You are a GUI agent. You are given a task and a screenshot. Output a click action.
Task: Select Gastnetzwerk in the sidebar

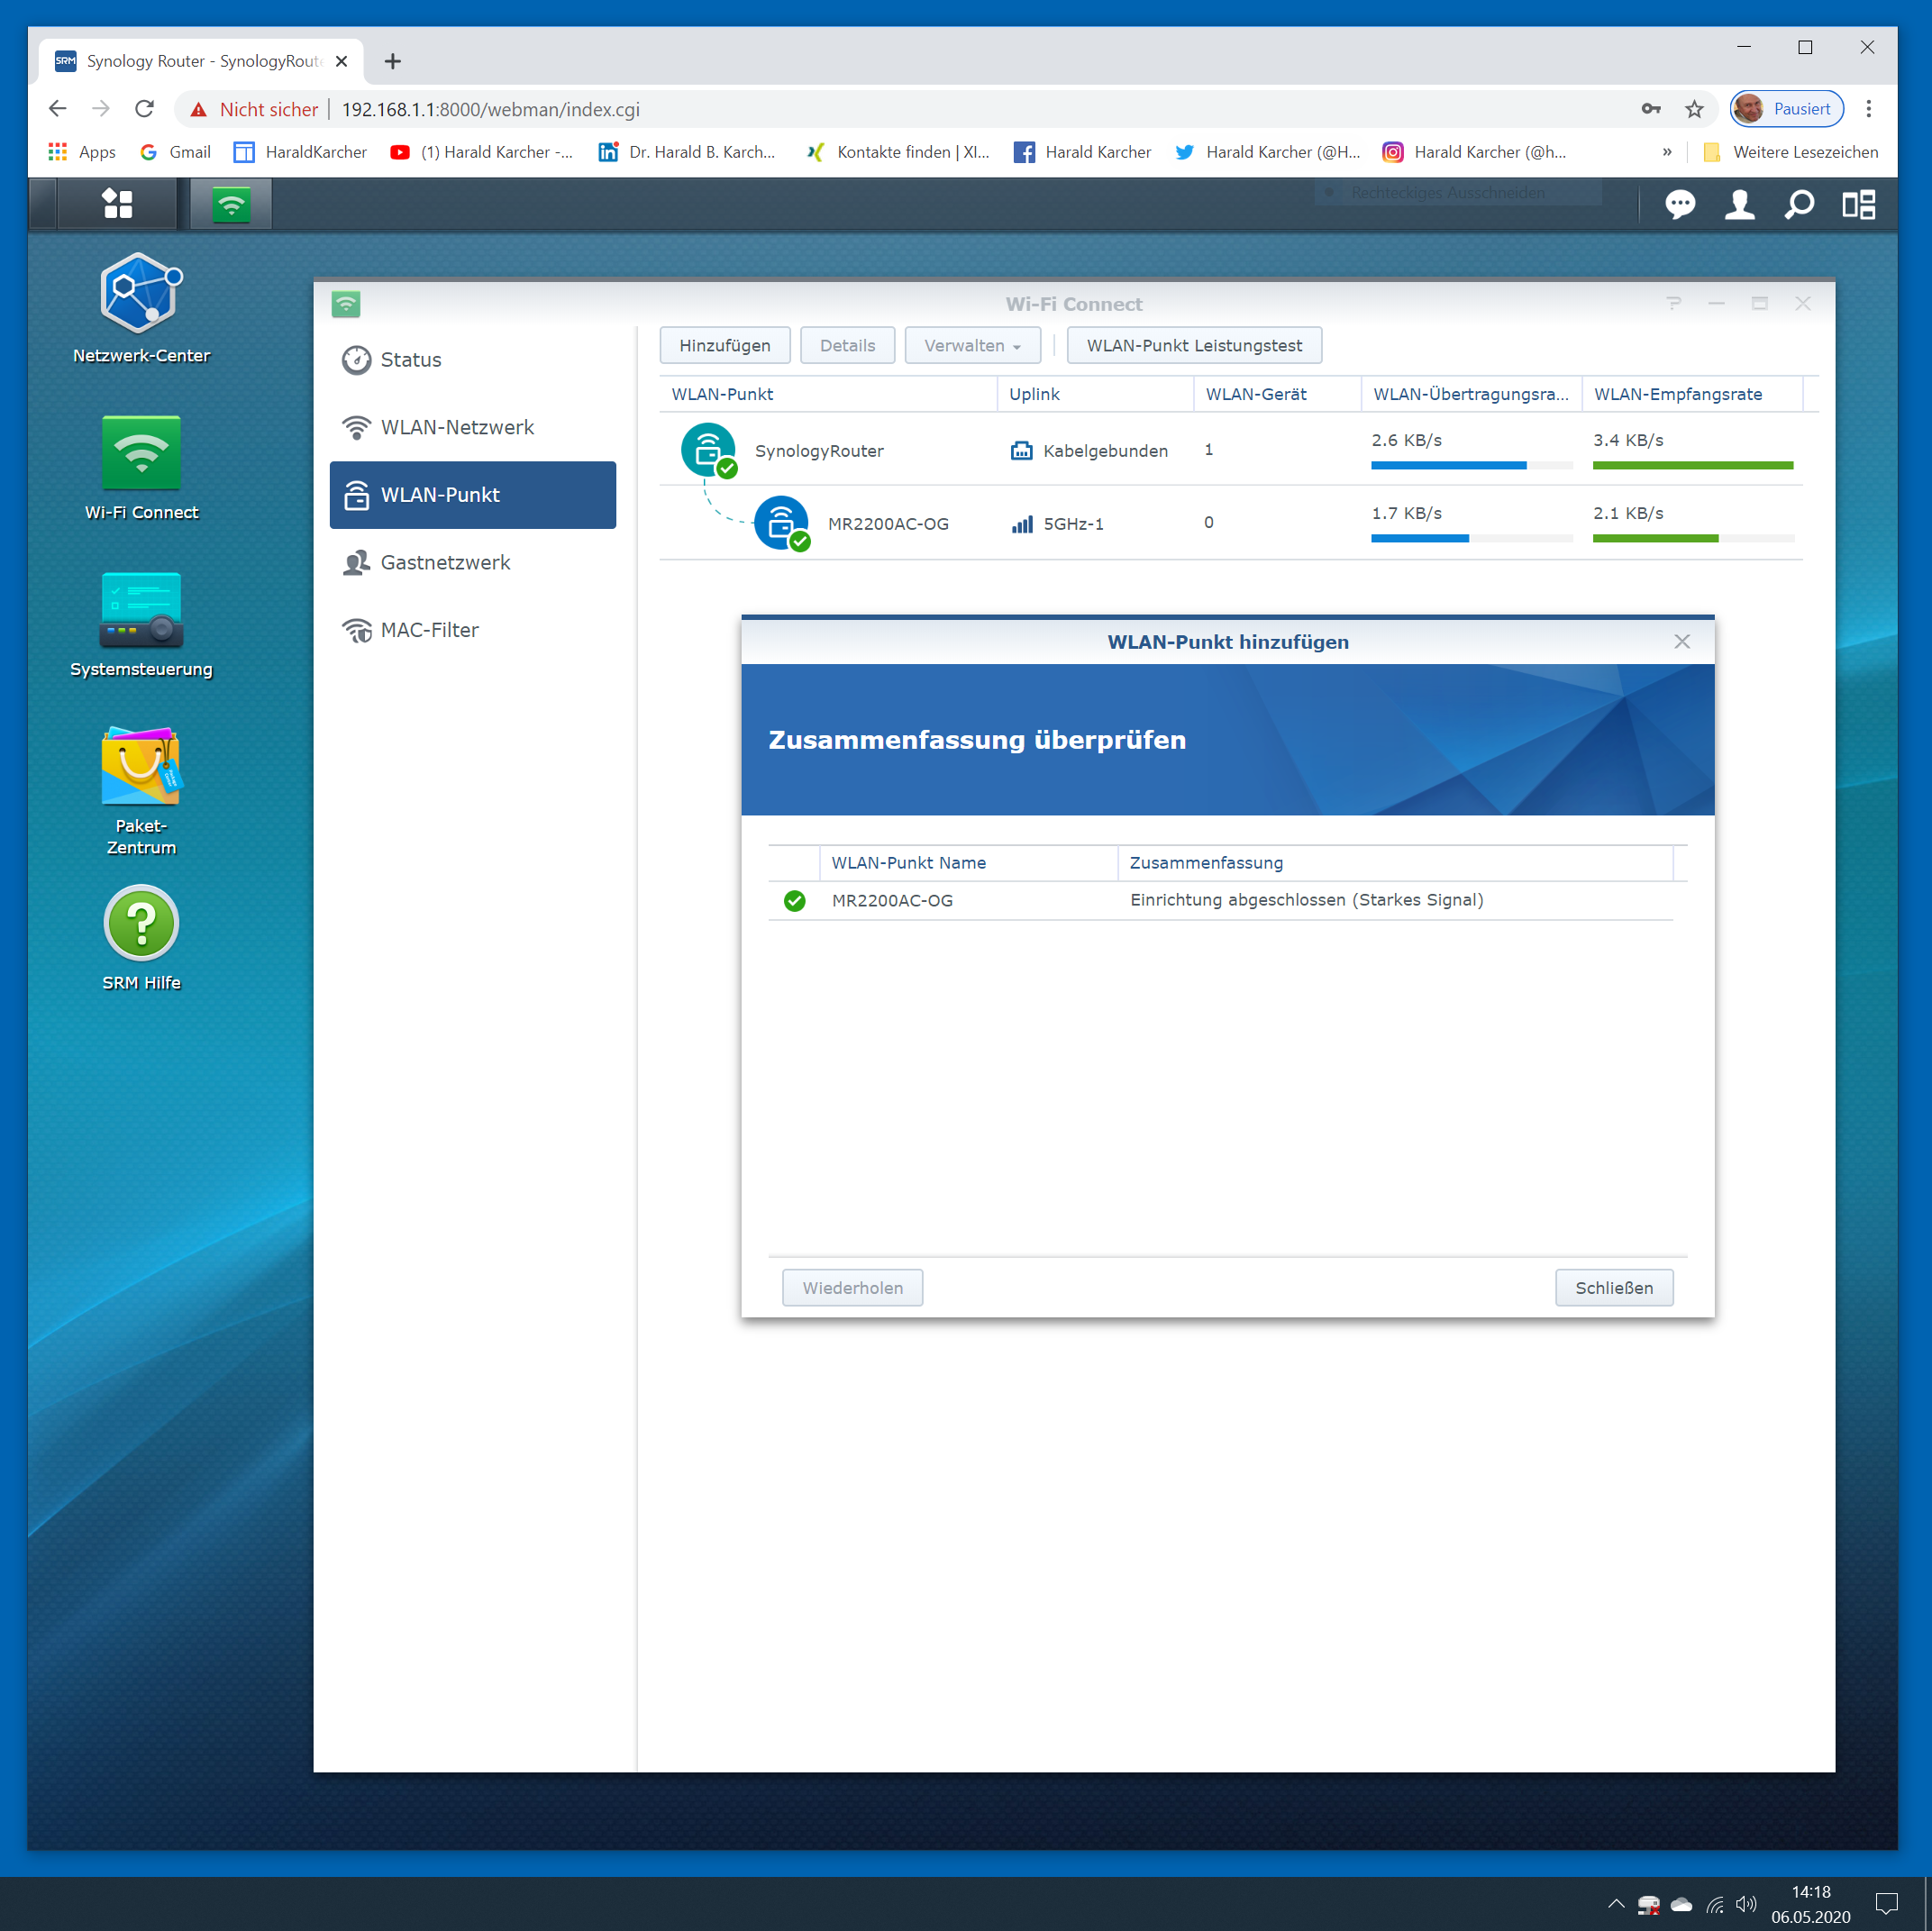pos(445,562)
